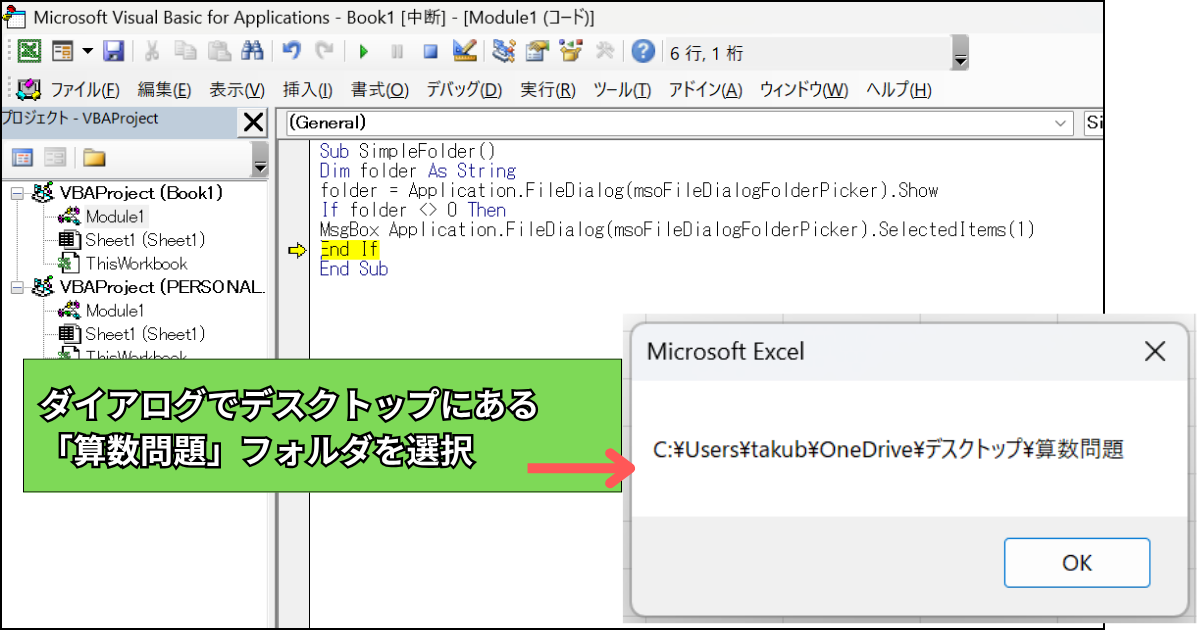Click the yellow execution arrow in margin
This screenshot has width=1200, height=630.
tap(295, 251)
